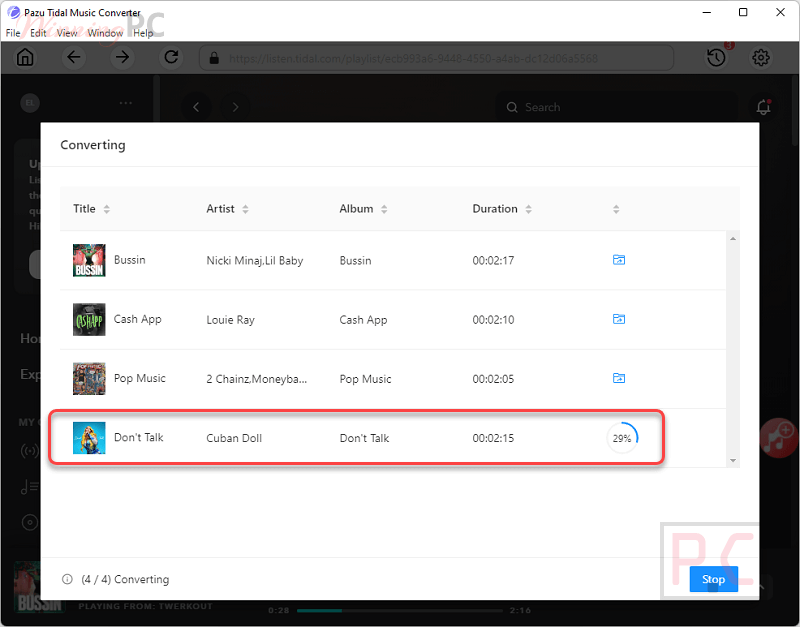
Task: Click scroll-down arrow of the song list
Action: click(733, 460)
